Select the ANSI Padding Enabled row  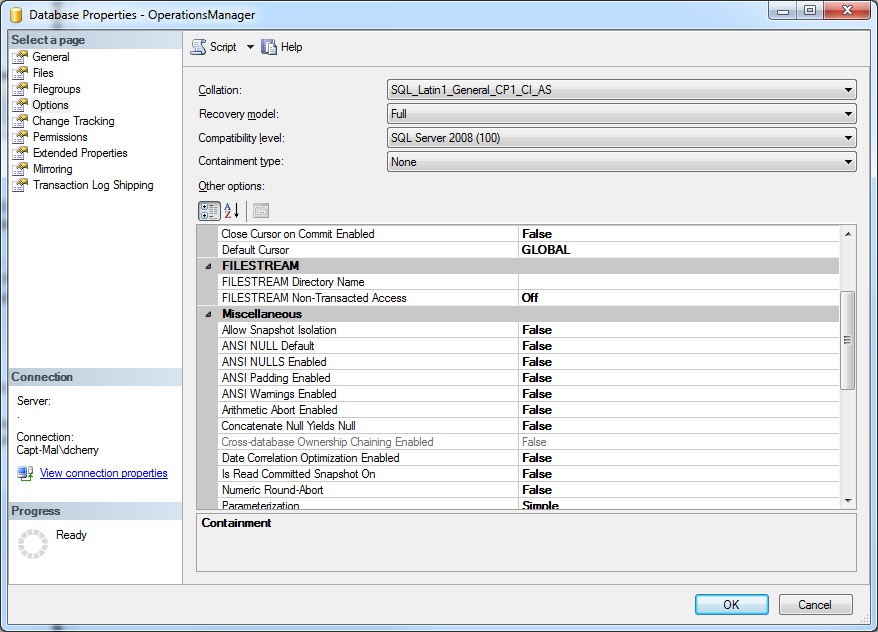(529, 378)
